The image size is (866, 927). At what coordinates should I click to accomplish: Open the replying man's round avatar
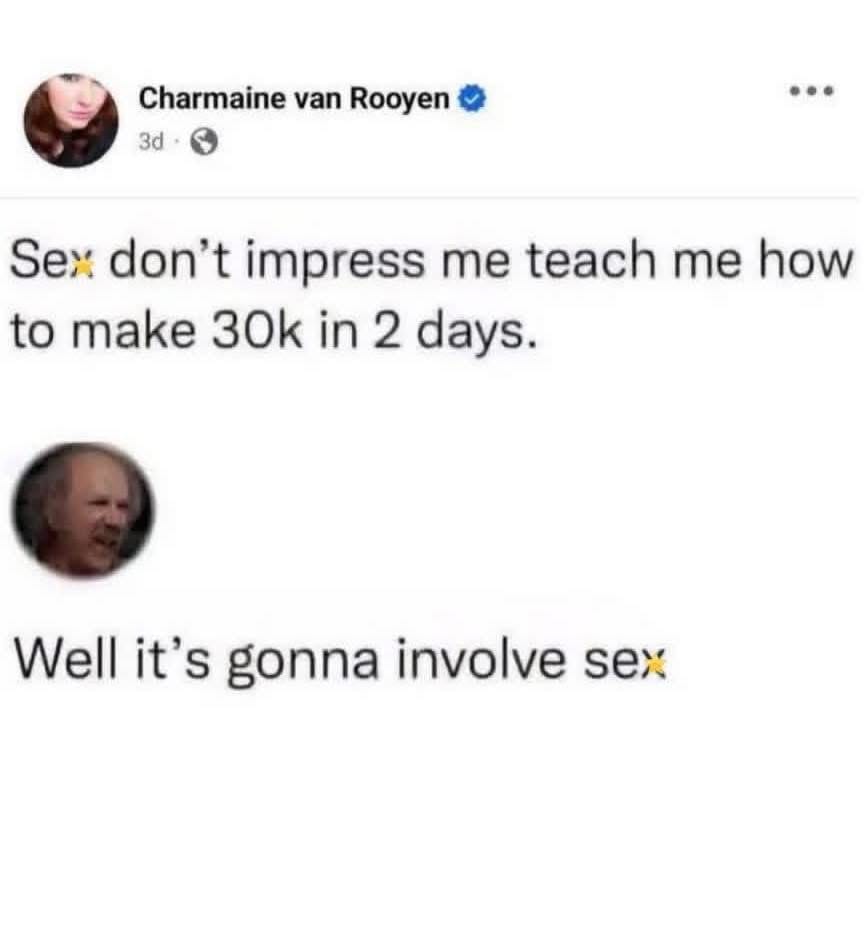coord(83,510)
